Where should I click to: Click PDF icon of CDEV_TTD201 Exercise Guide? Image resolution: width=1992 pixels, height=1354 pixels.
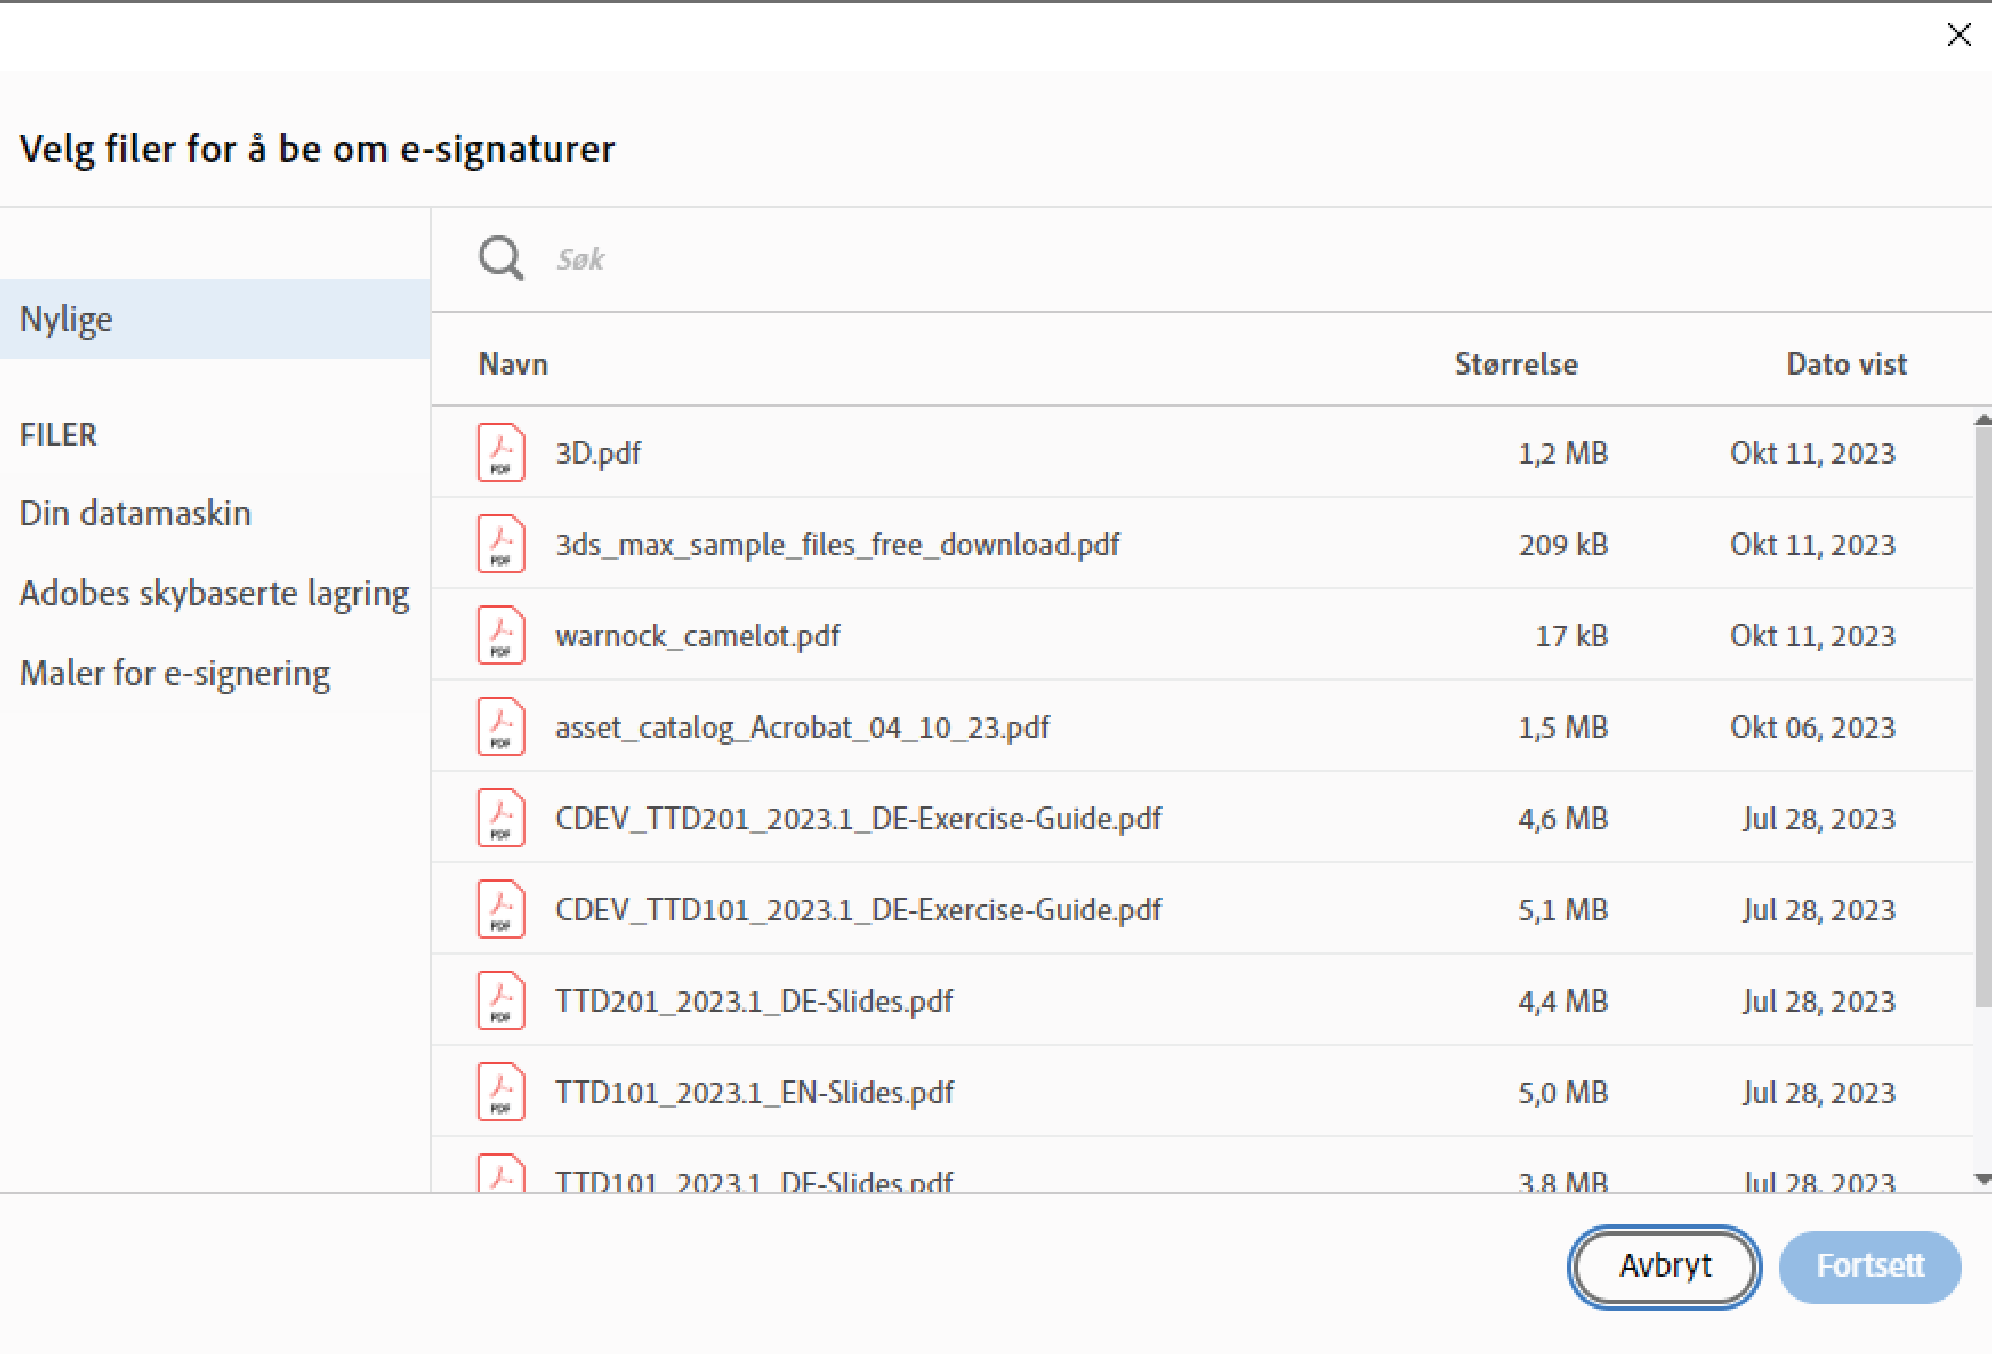(x=501, y=818)
